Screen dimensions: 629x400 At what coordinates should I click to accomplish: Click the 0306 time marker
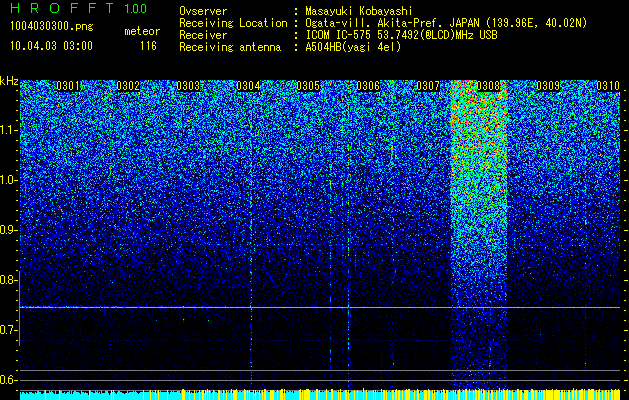[x=368, y=86]
